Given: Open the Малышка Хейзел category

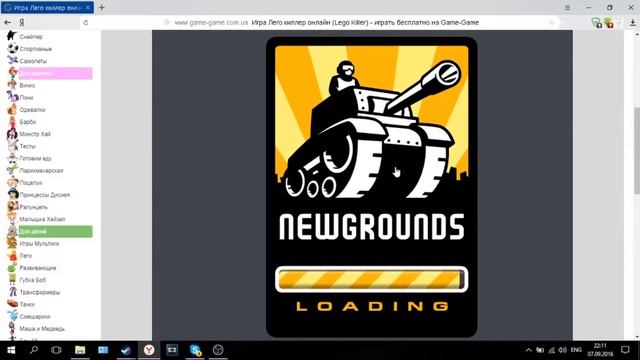Looking at the screenshot, I should click(x=42, y=219).
